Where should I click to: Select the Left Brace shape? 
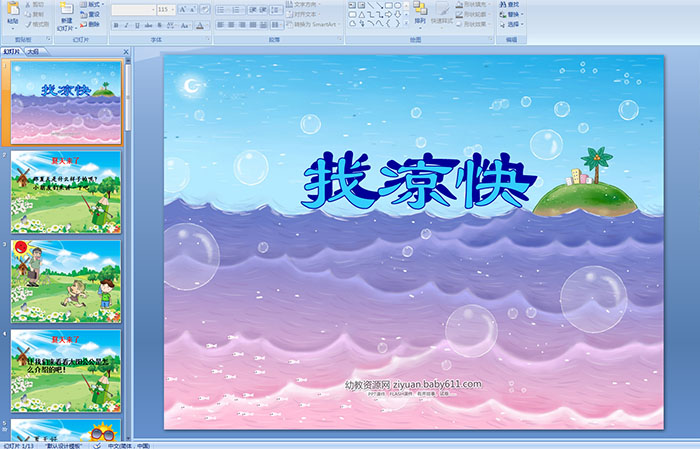point(389,24)
